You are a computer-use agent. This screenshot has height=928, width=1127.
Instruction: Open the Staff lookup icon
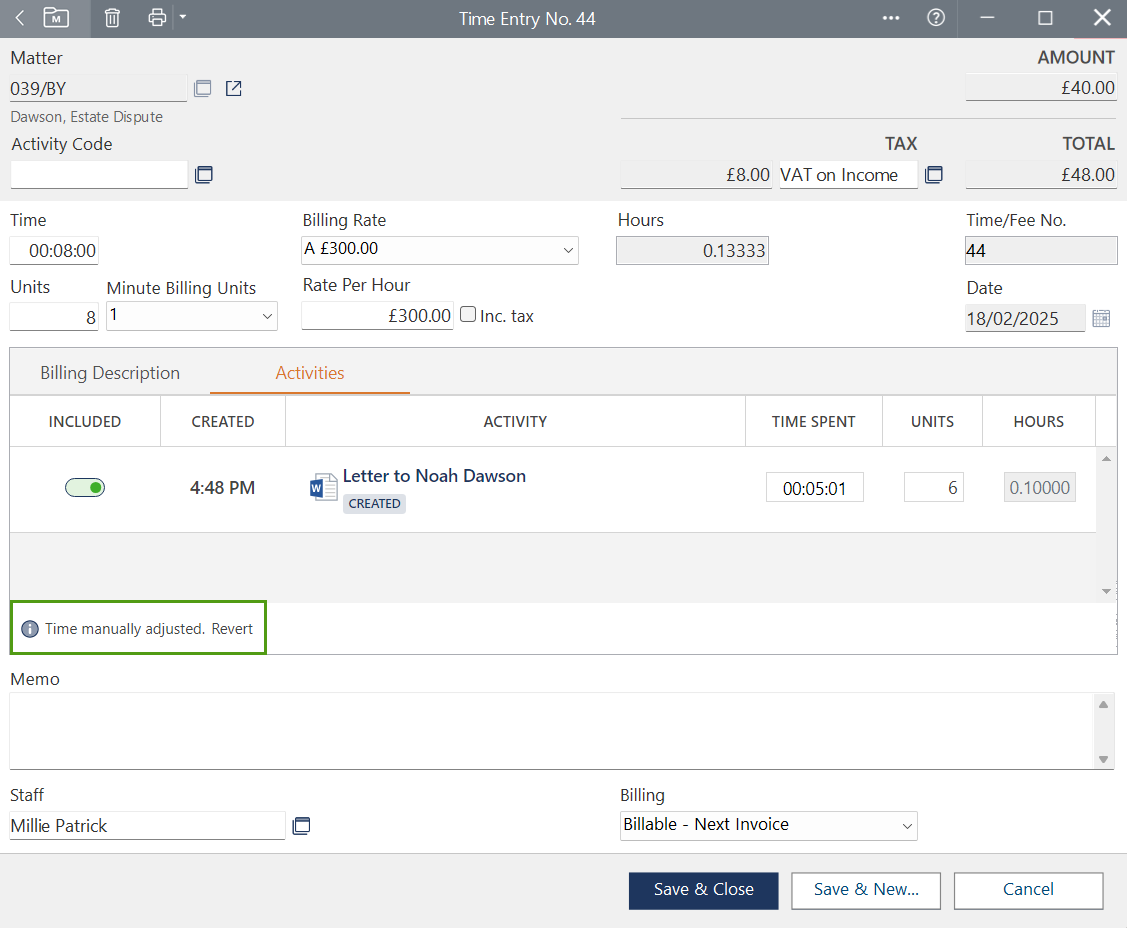pyautogui.click(x=301, y=826)
